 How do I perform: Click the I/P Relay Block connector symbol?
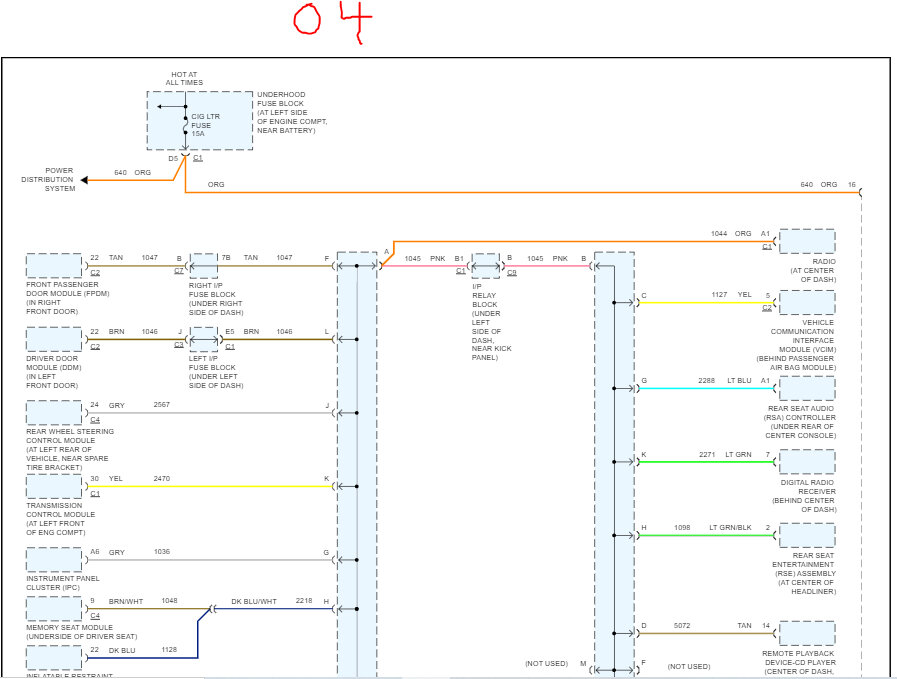pos(486,266)
